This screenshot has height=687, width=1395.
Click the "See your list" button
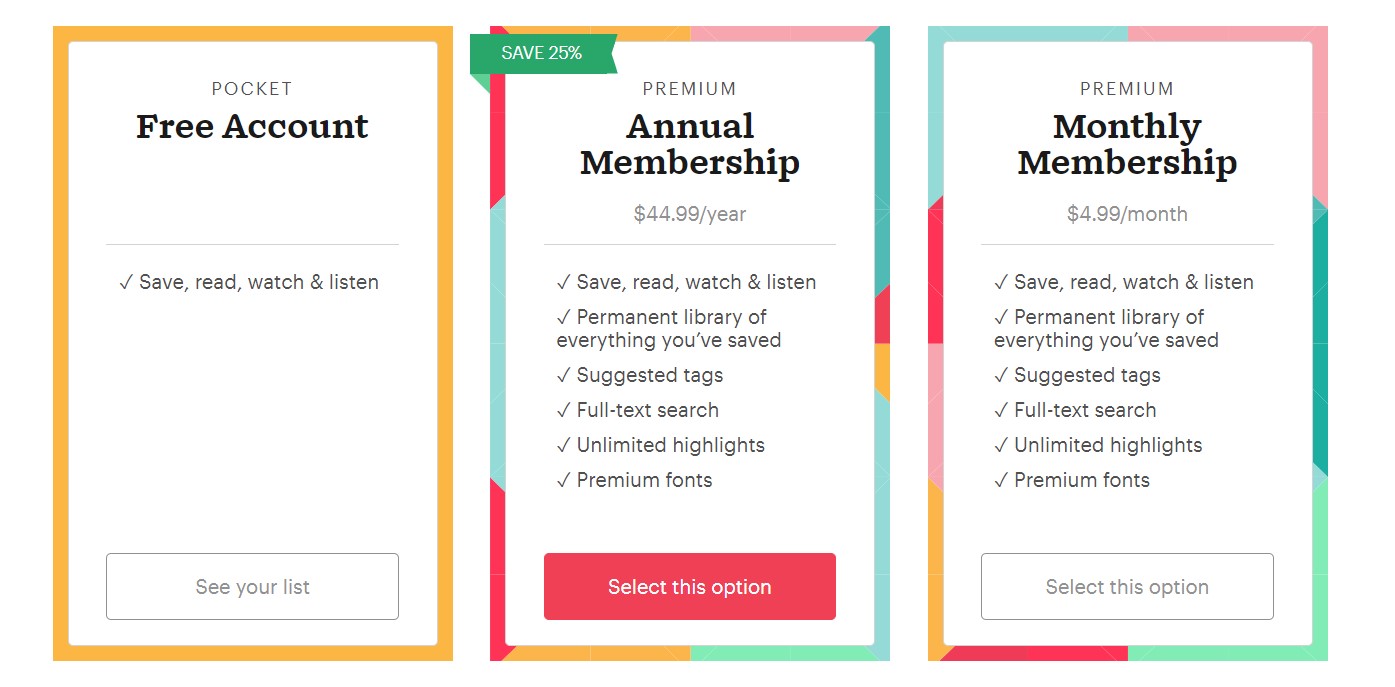252,587
